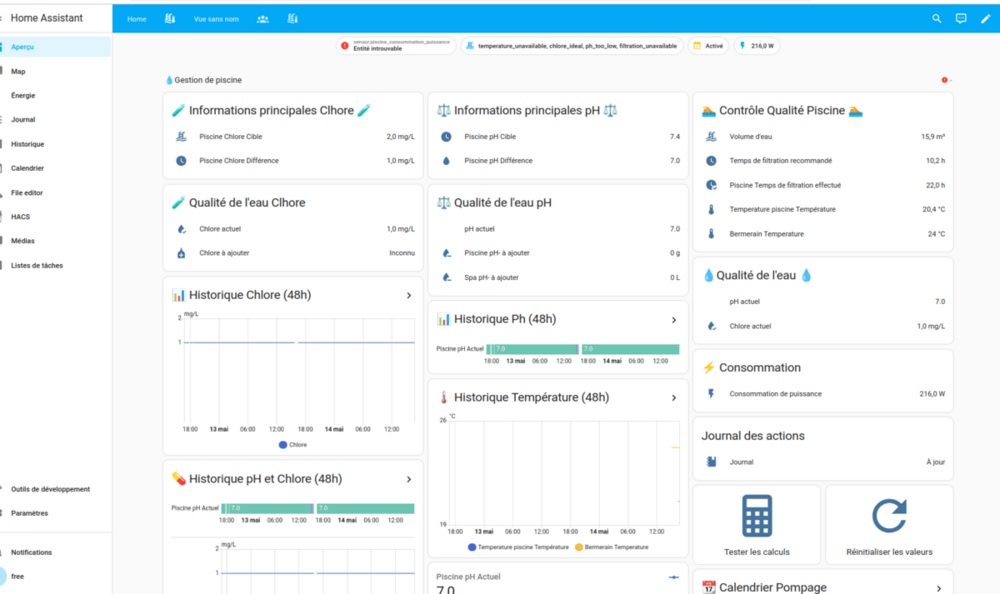Click the refresh icon for Réinitialiser les valeurs
Screen dimensions: 1000x594
[889, 516]
